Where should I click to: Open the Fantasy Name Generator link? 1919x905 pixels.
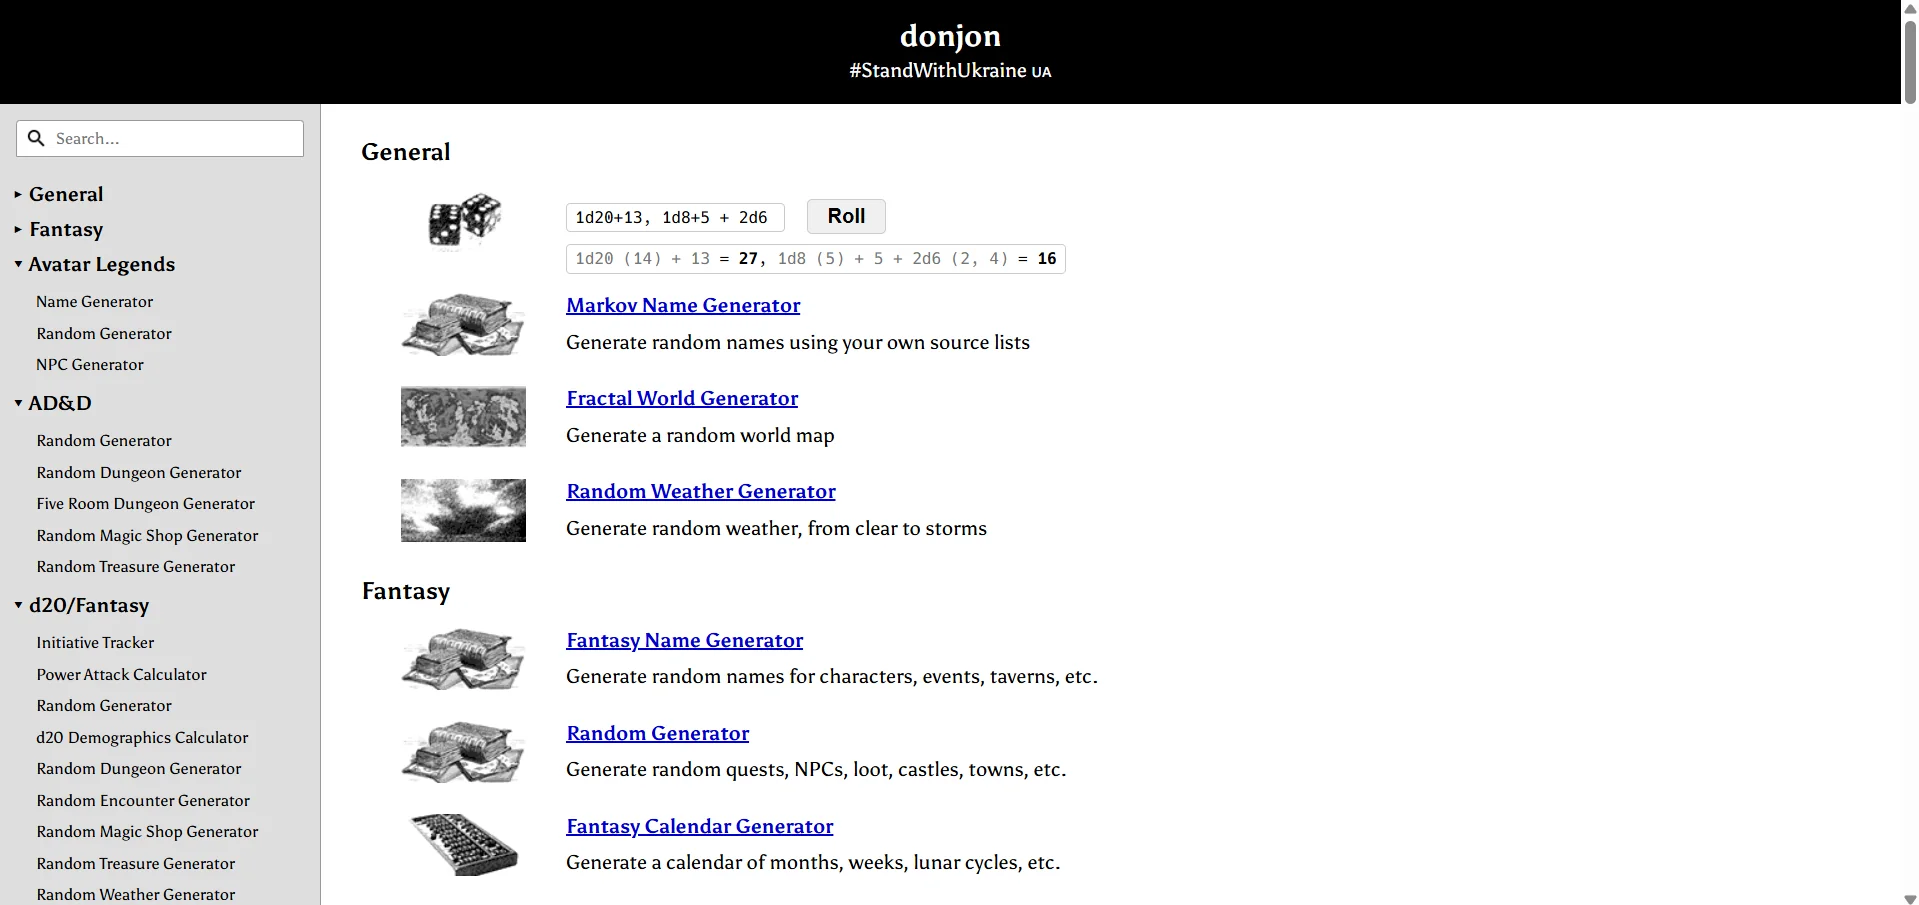click(x=685, y=640)
